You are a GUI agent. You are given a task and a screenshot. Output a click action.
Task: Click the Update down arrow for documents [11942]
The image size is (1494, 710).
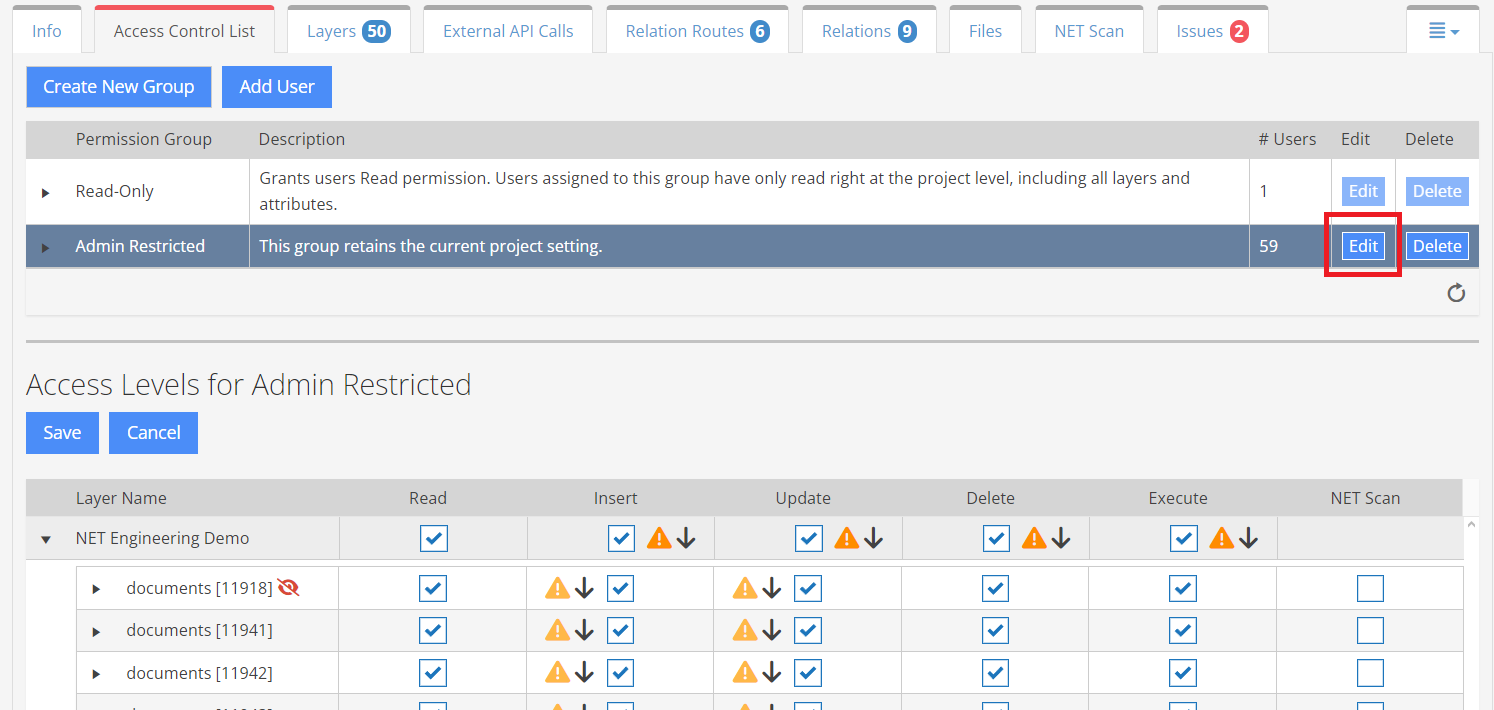tap(772, 673)
